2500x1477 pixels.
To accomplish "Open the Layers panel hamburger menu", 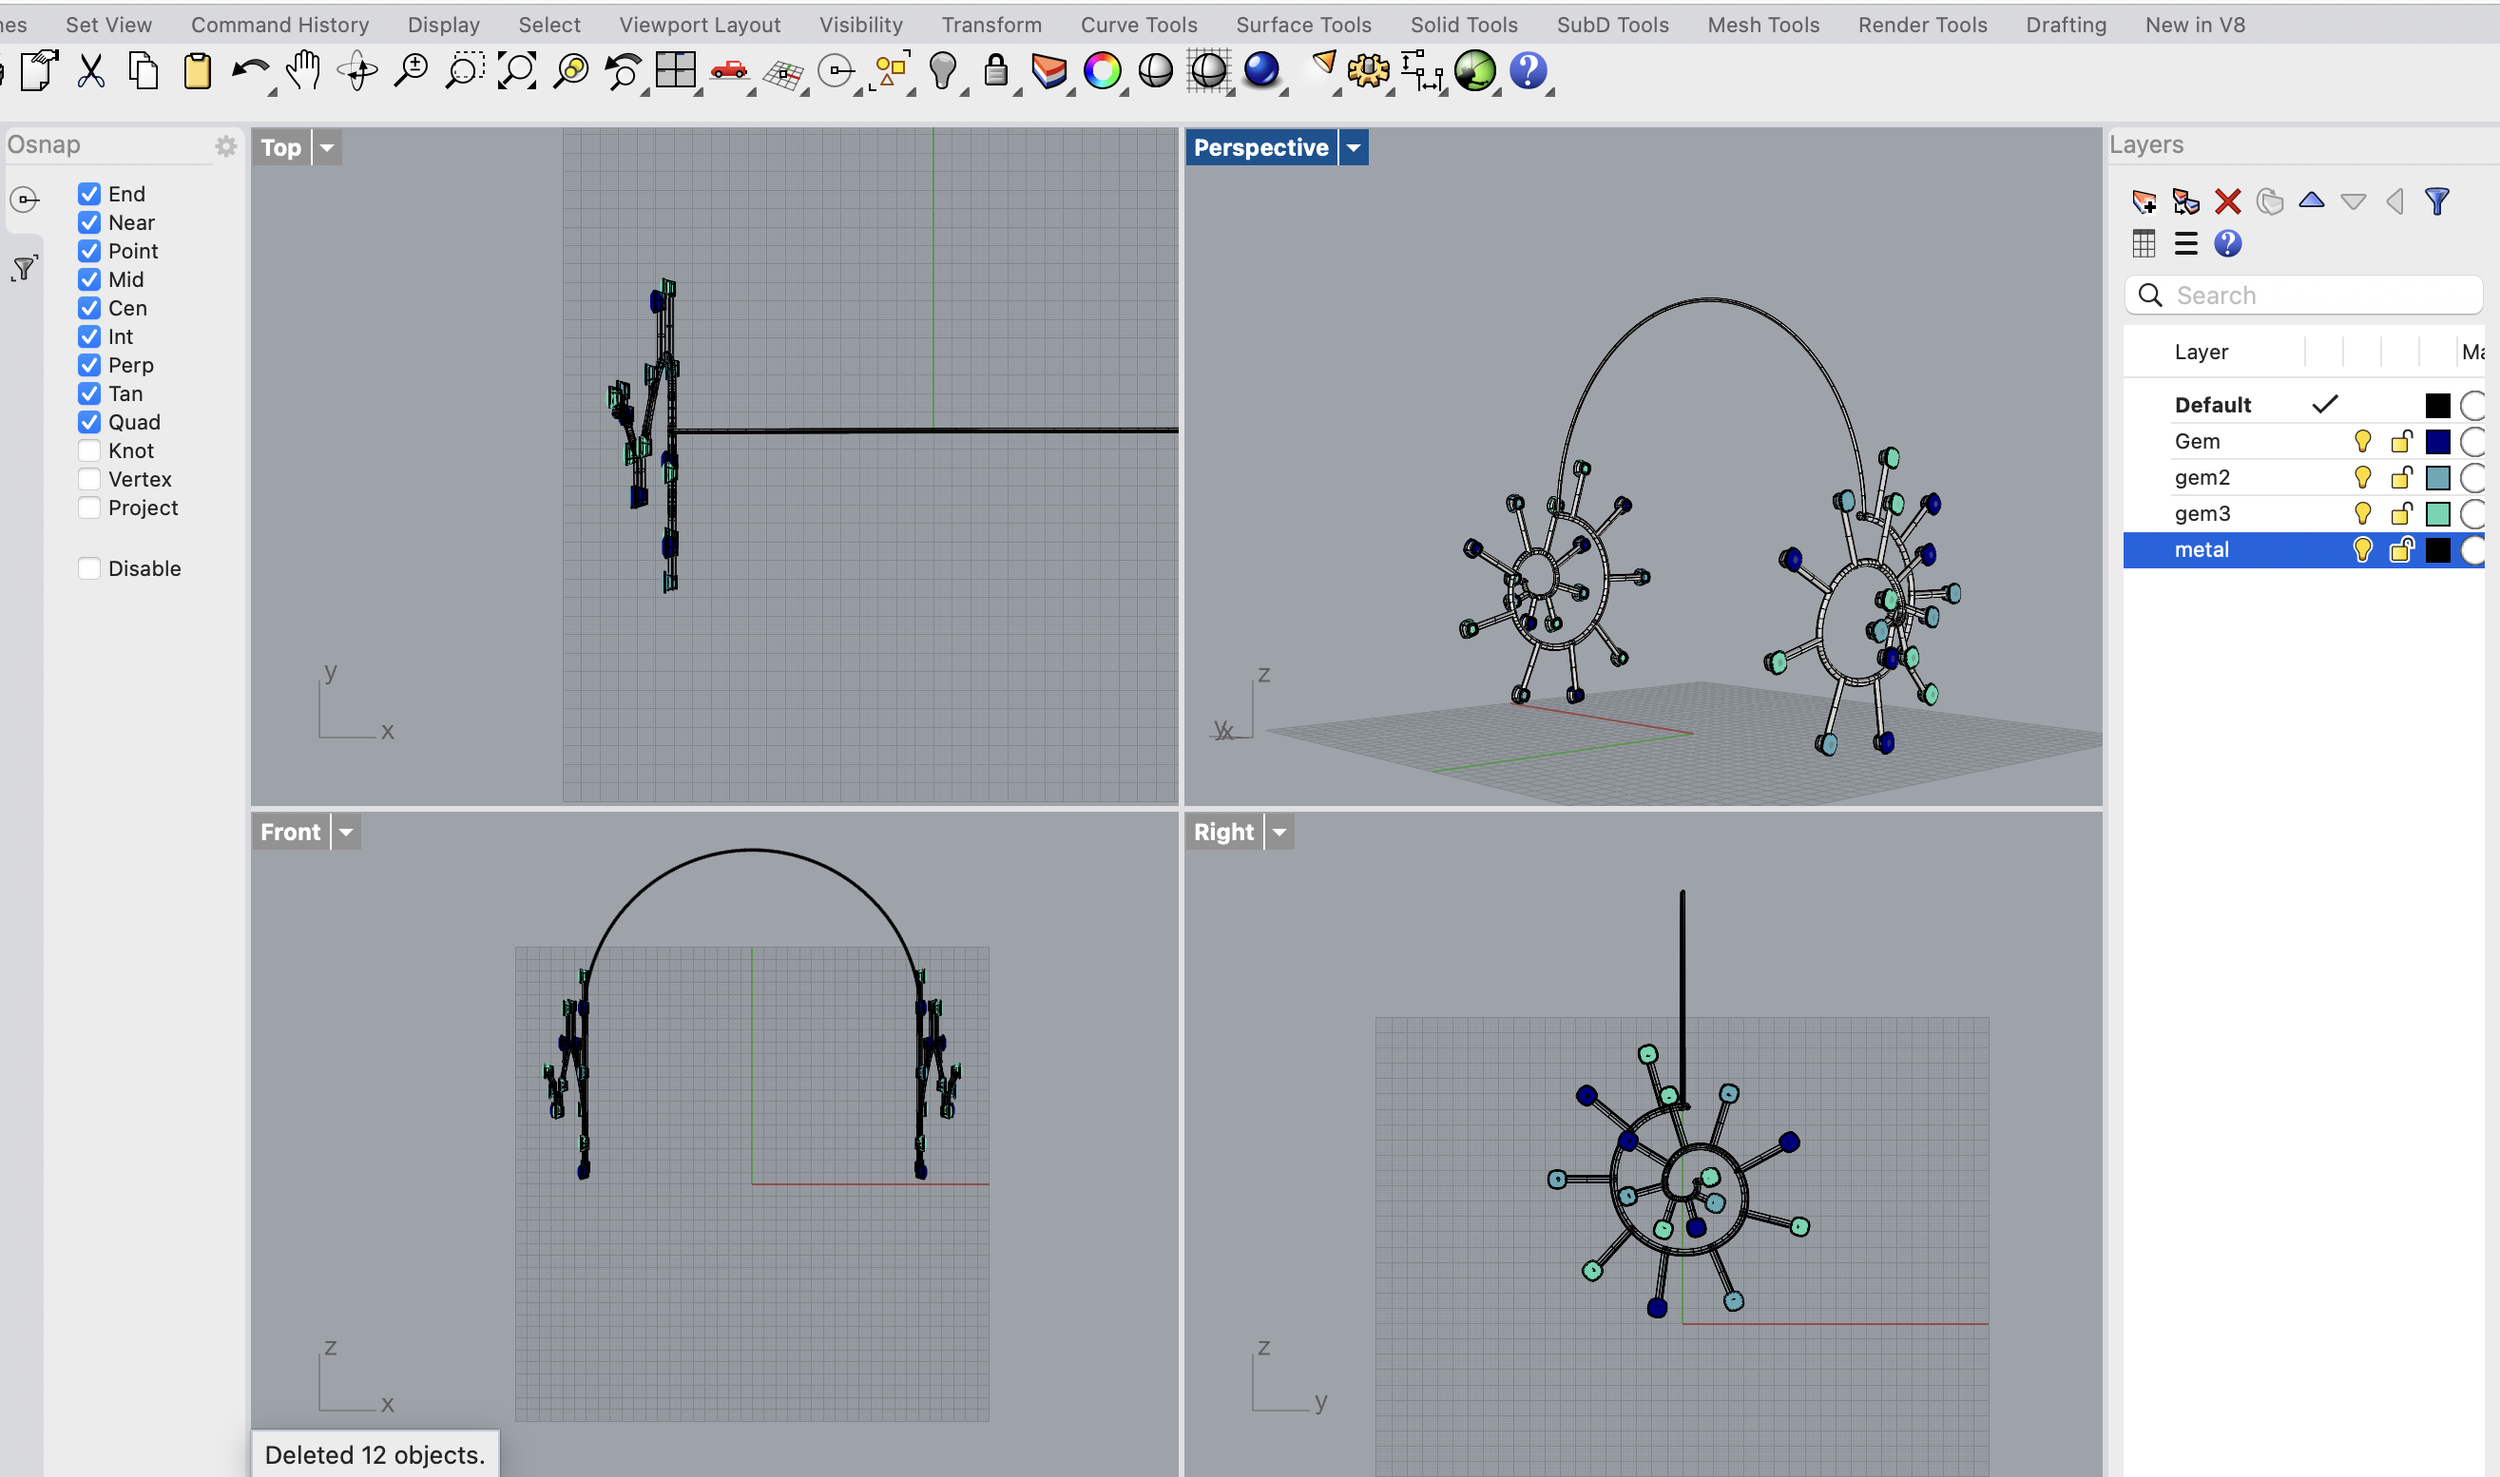I will 2186,244.
